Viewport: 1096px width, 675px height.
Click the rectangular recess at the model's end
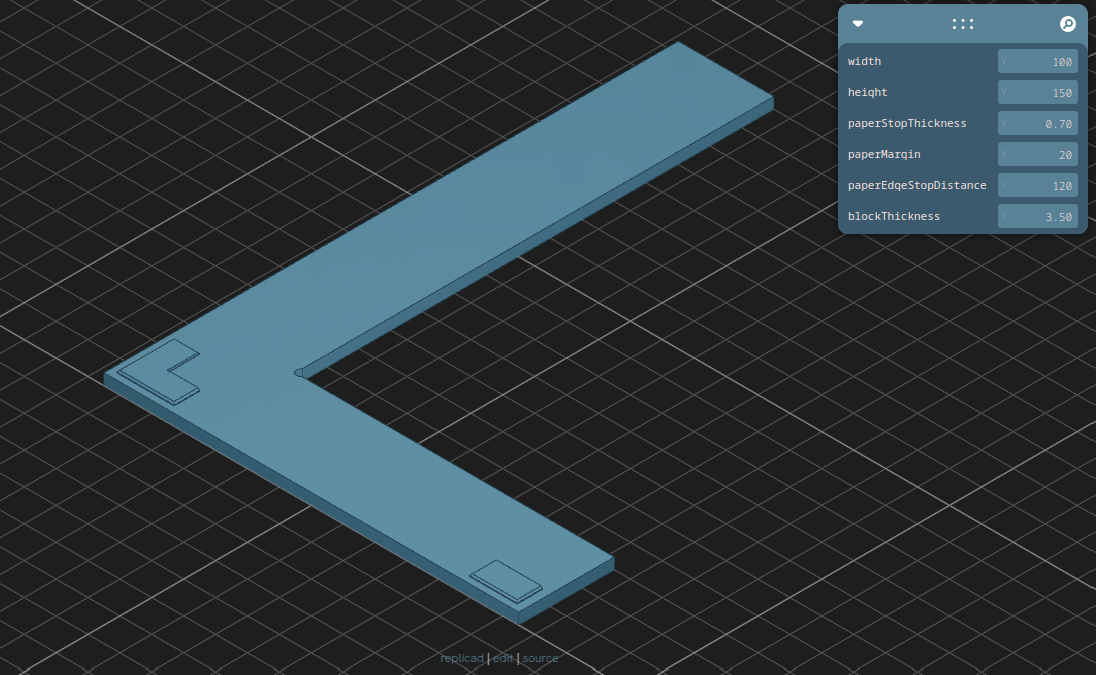(x=506, y=581)
